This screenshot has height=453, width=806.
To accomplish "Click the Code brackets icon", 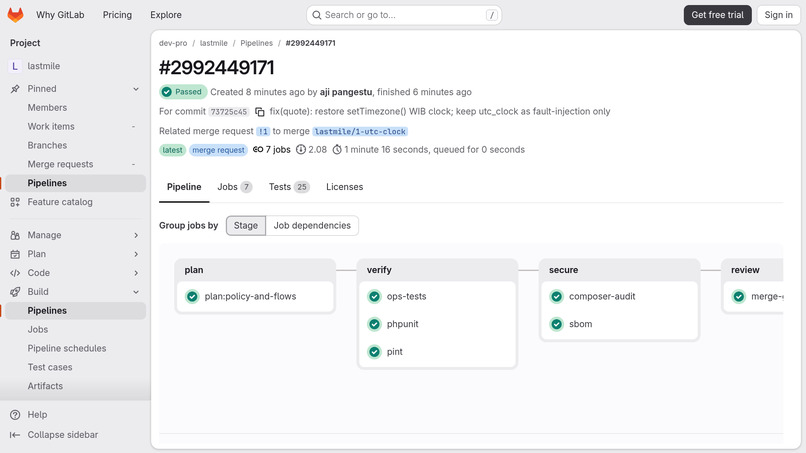I will click(x=15, y=273).
